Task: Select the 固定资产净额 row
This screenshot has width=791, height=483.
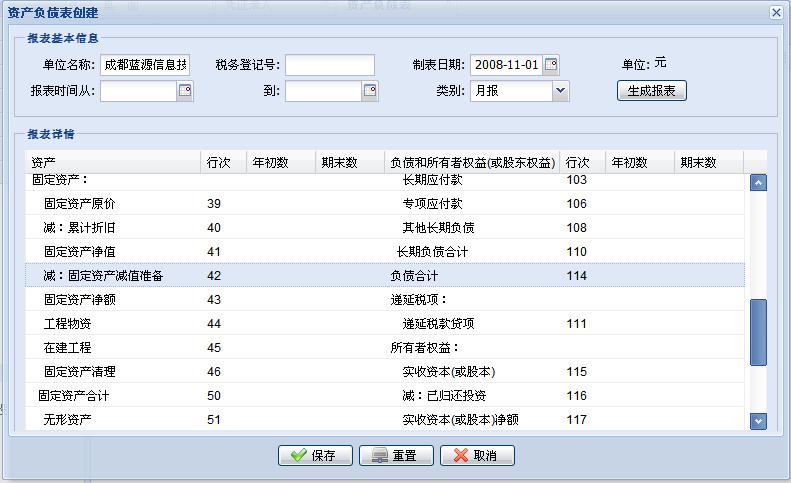Action: pos(385,299)
